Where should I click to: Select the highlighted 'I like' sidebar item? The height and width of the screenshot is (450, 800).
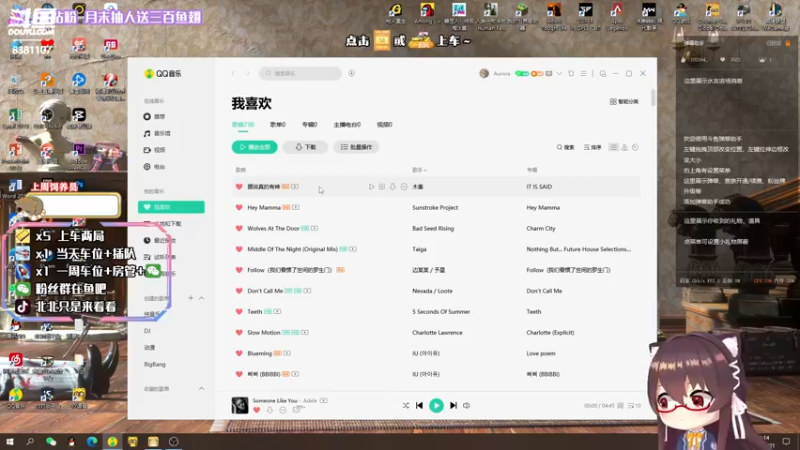pos(171,207)
